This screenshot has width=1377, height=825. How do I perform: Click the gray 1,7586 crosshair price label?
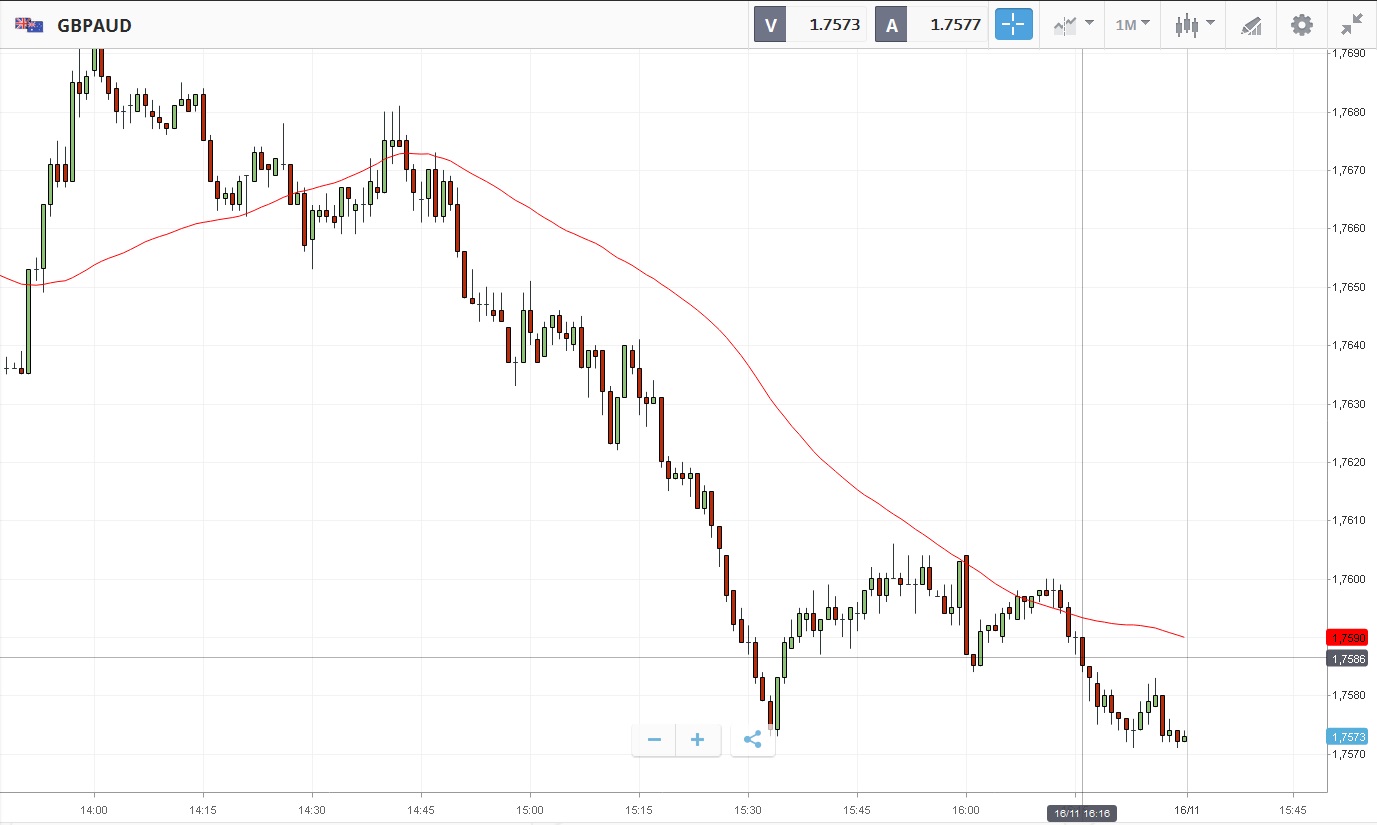click(x=1346, y=659)
